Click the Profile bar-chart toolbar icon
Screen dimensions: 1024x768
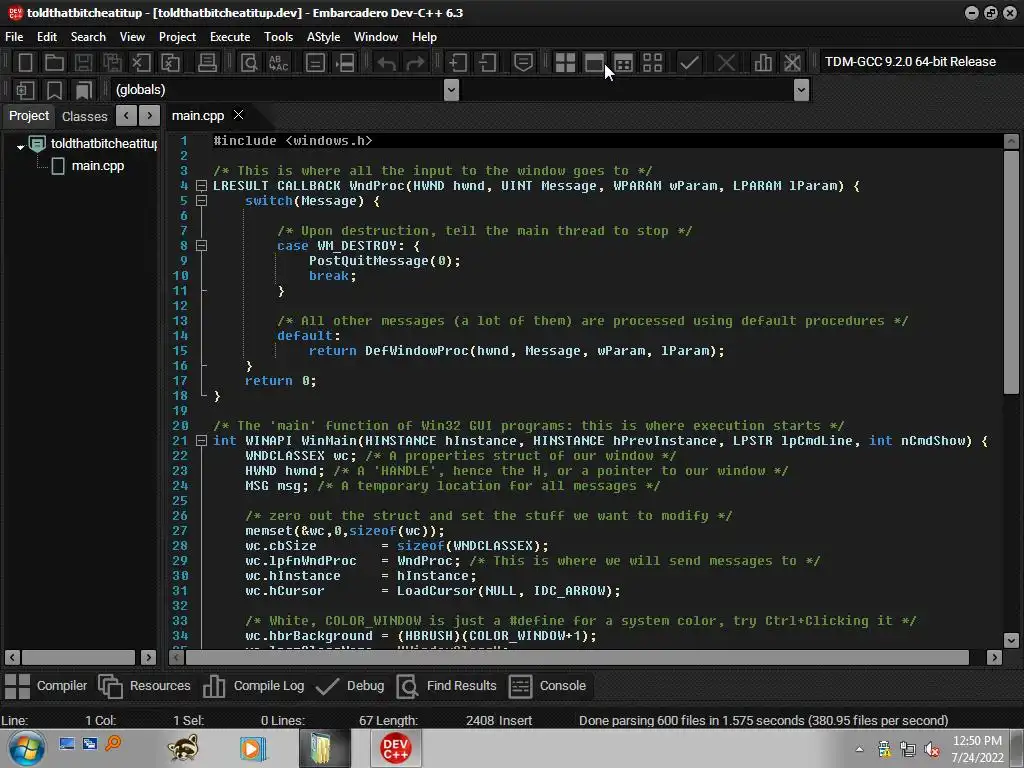(763, 63)
